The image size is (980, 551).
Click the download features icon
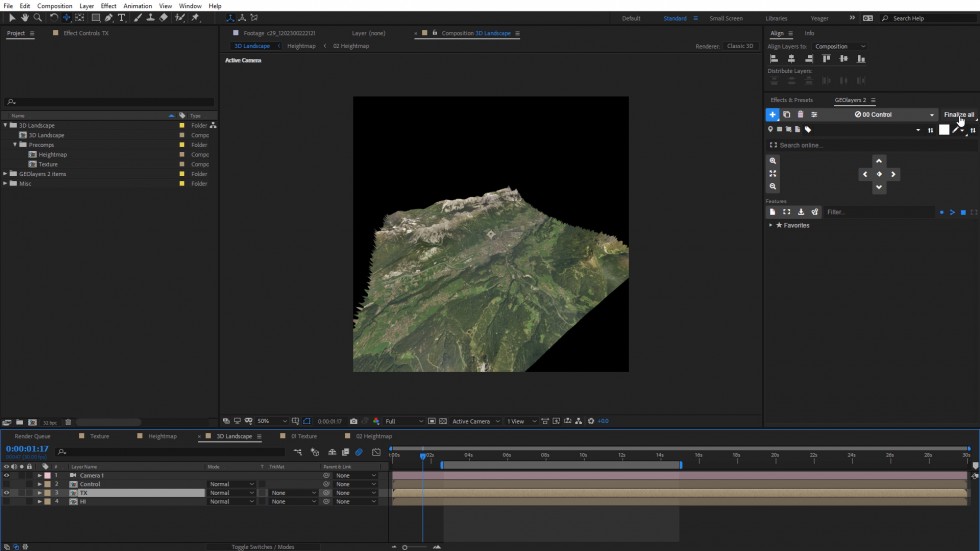click(801, 212)
